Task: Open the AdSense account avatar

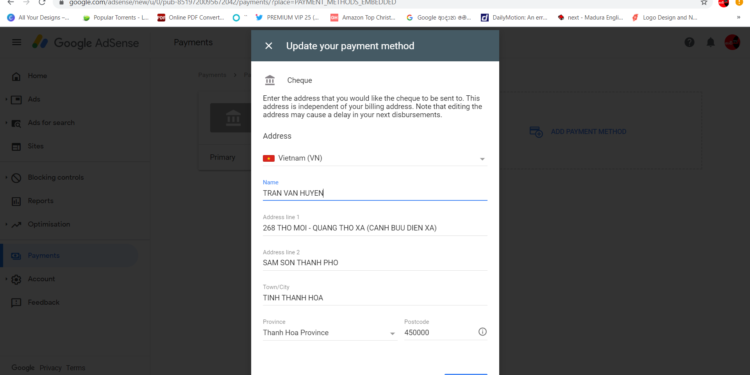Action: [732, 42]
